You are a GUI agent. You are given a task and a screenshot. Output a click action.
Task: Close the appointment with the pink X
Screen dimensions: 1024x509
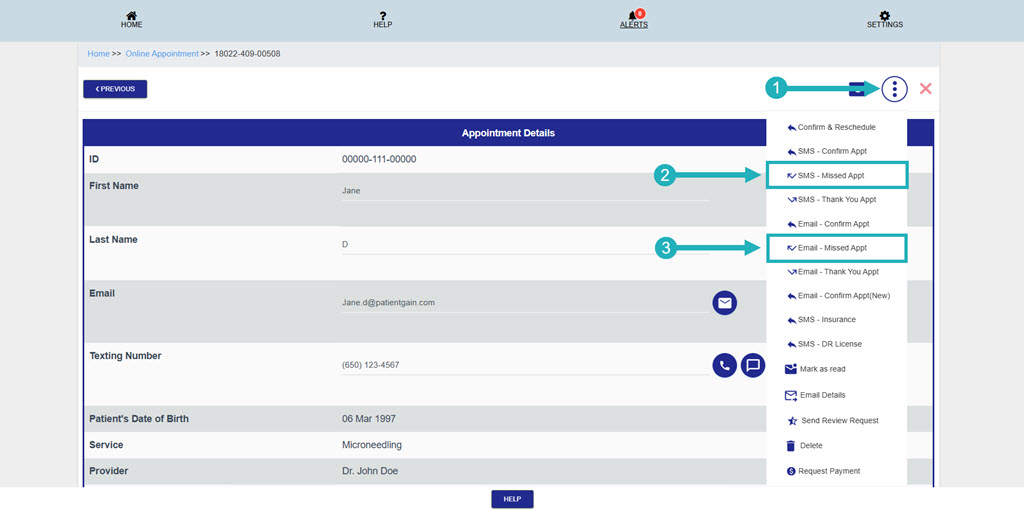click(x=925, y=89)
